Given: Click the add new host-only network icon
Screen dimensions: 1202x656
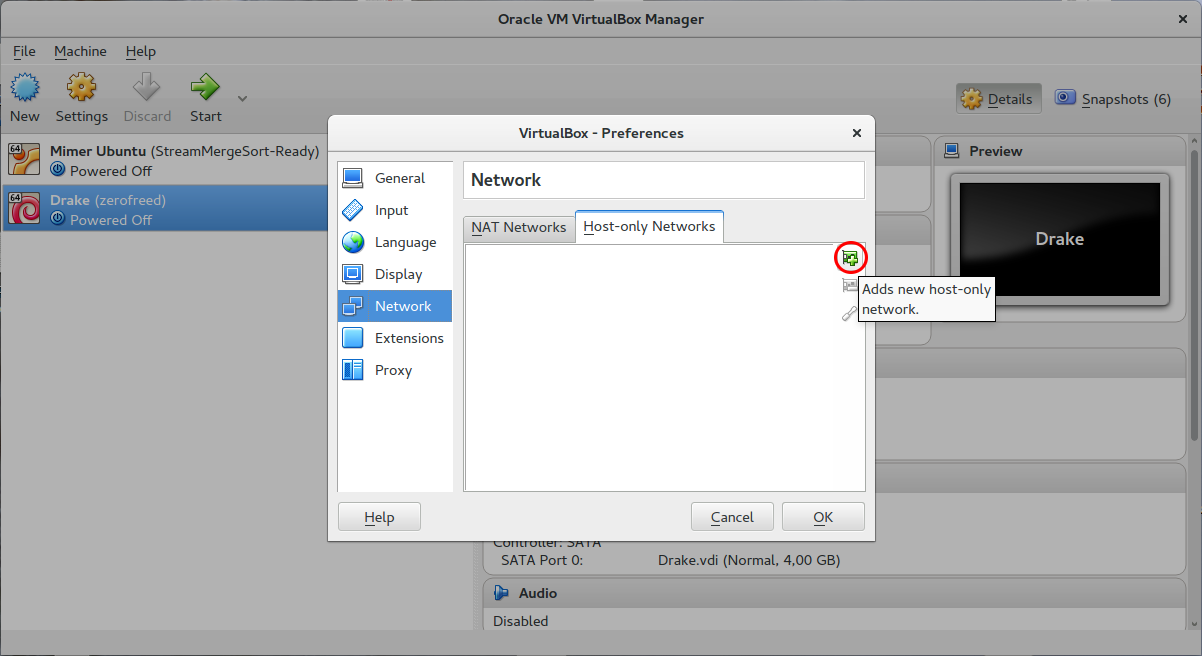Looking at the screenshot, I should (850, 258).
